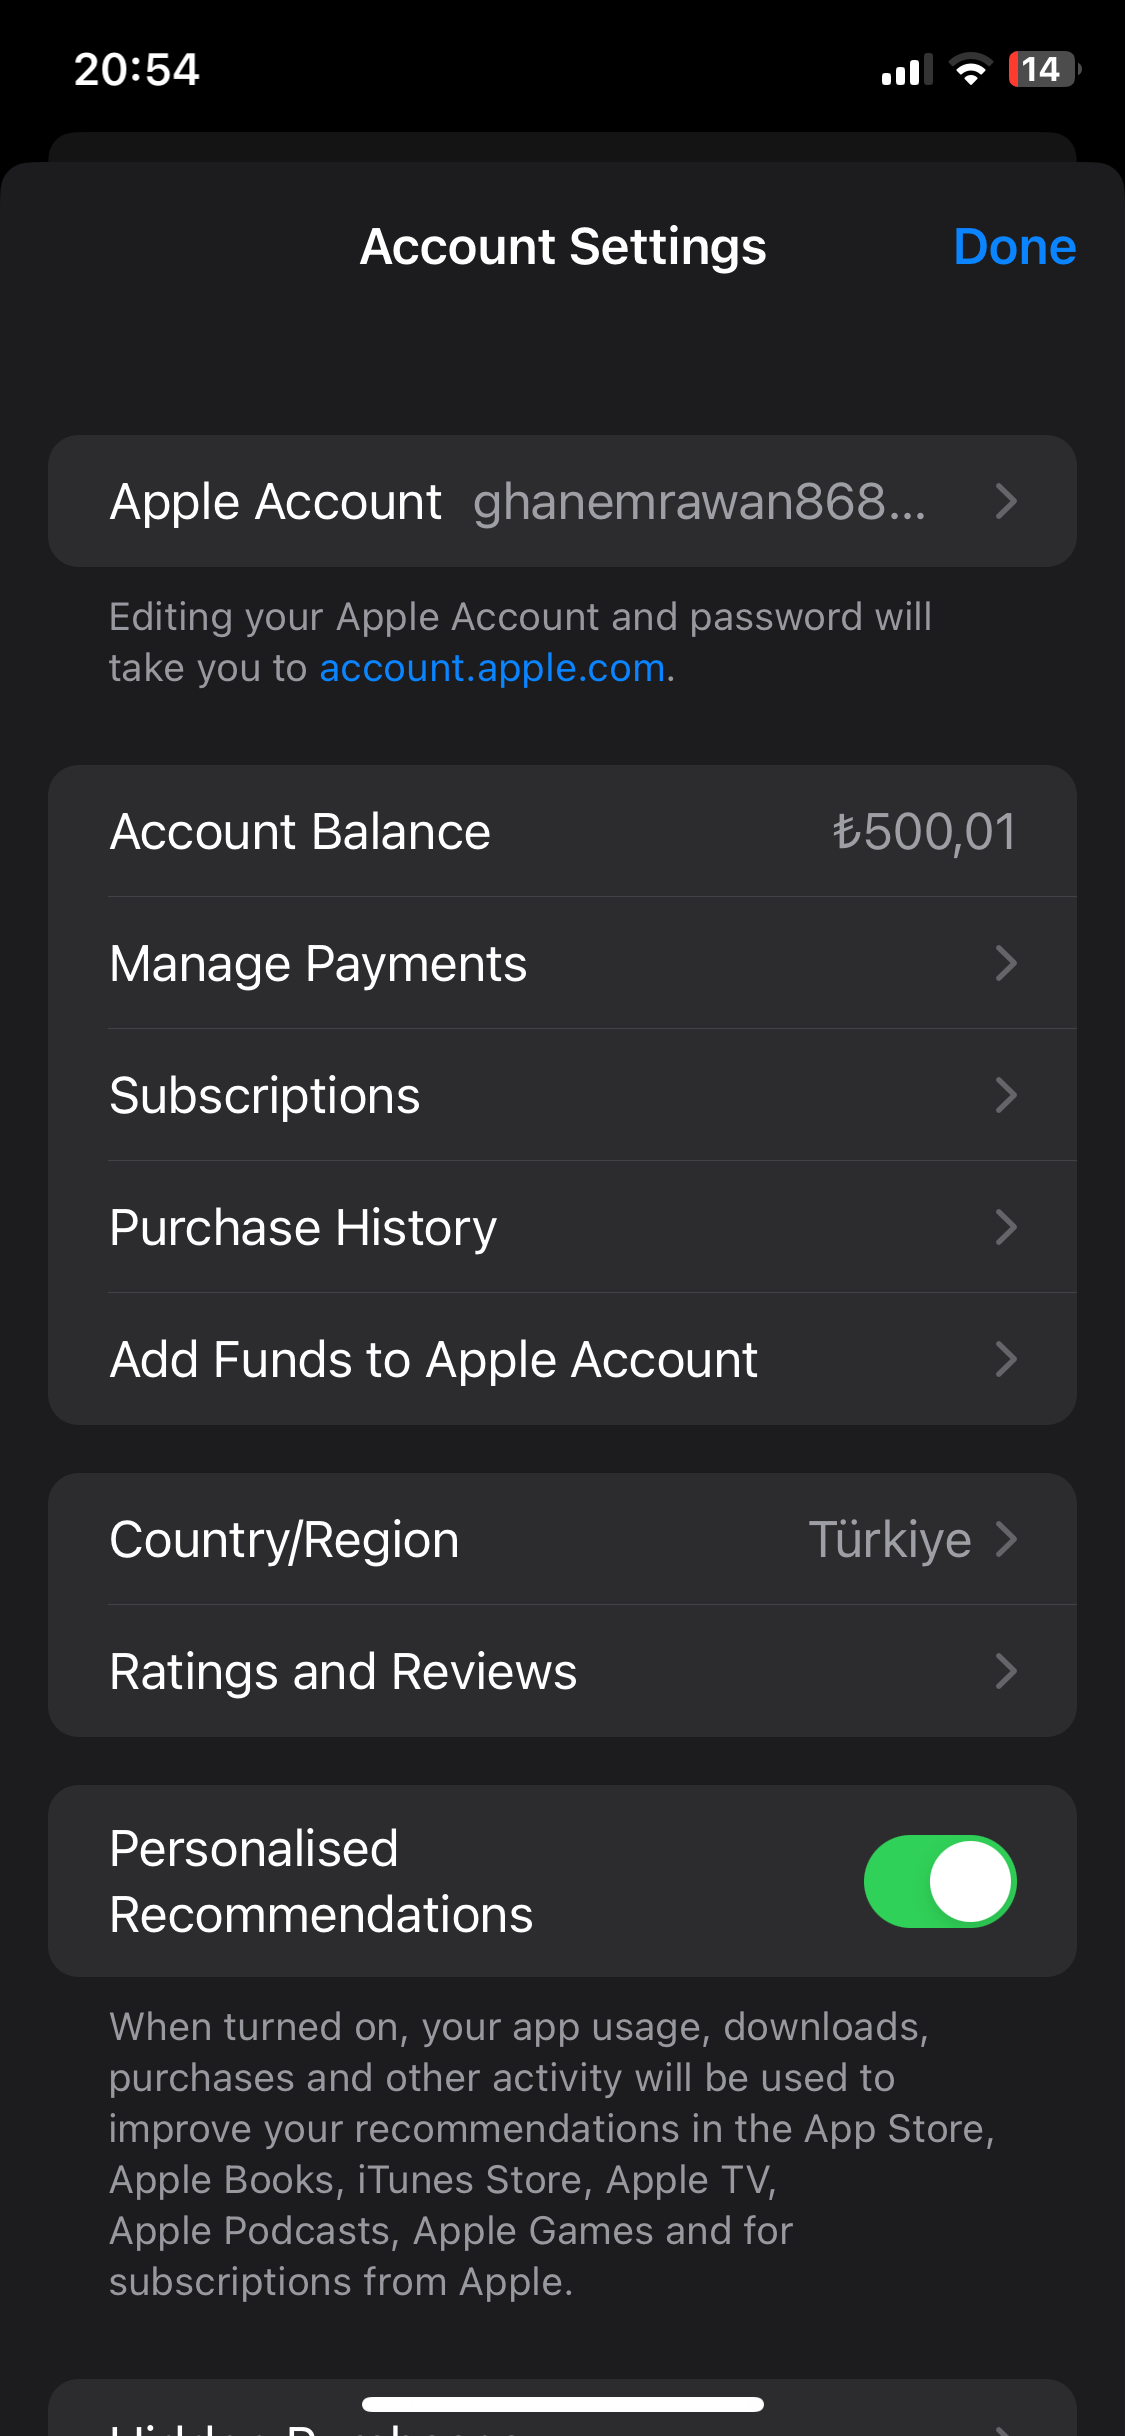Tap the chevron next to Subscriptions

coord(1006,1095)
